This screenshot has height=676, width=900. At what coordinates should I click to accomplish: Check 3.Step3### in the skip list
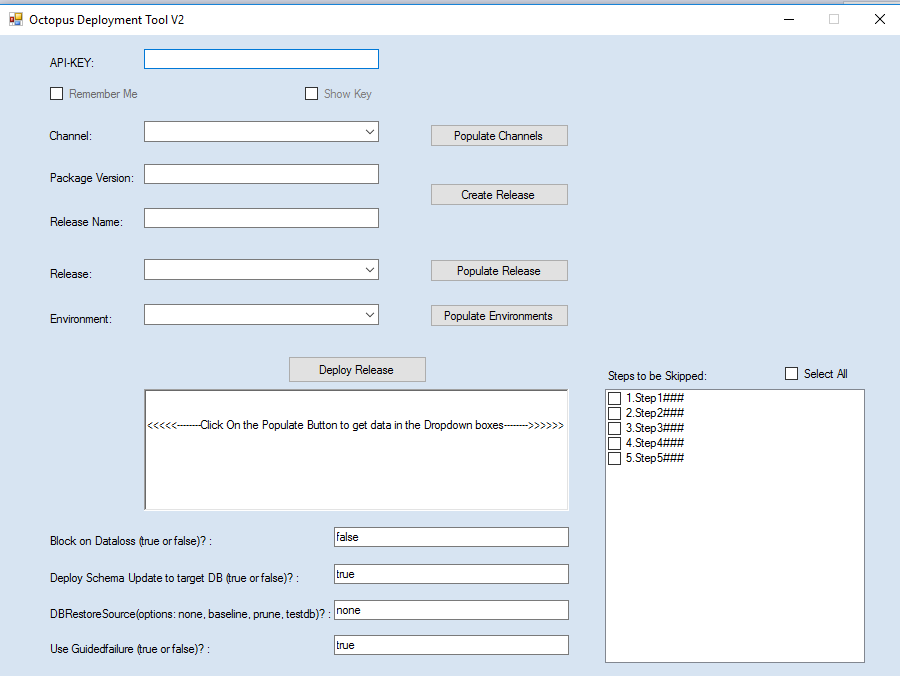[615, 428]
